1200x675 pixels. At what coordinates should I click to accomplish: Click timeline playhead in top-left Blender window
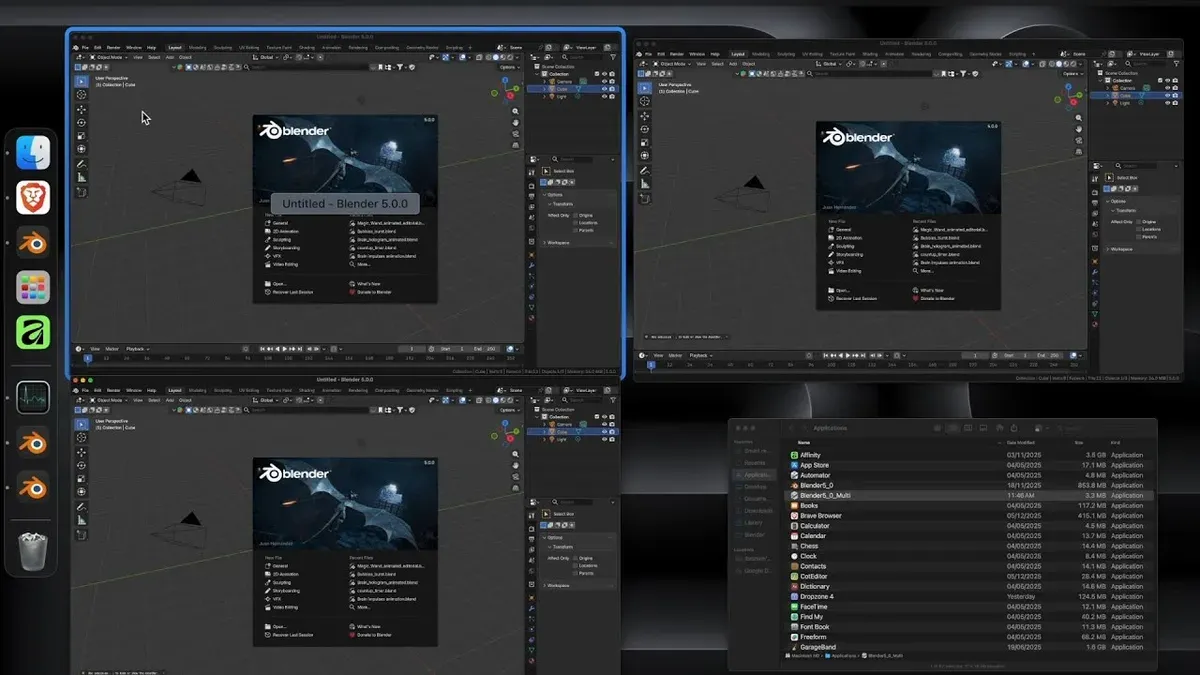coord(88,357)
